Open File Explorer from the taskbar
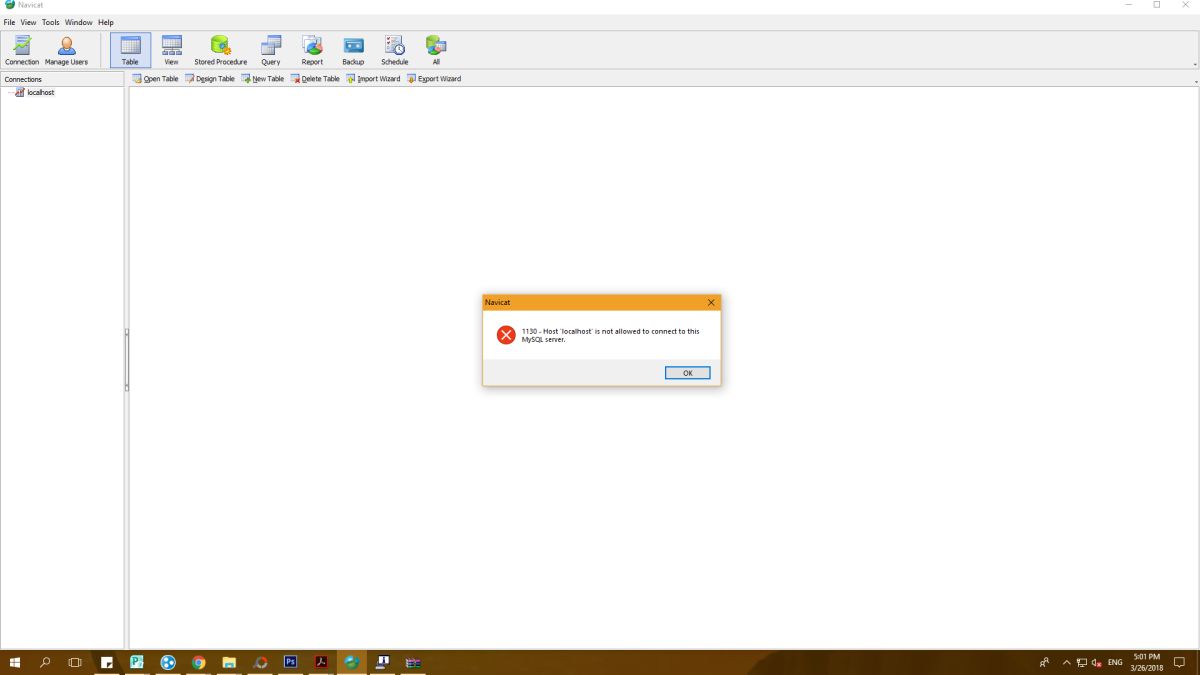Viewport: 1200px width, 675px height. tap(229, 662)
